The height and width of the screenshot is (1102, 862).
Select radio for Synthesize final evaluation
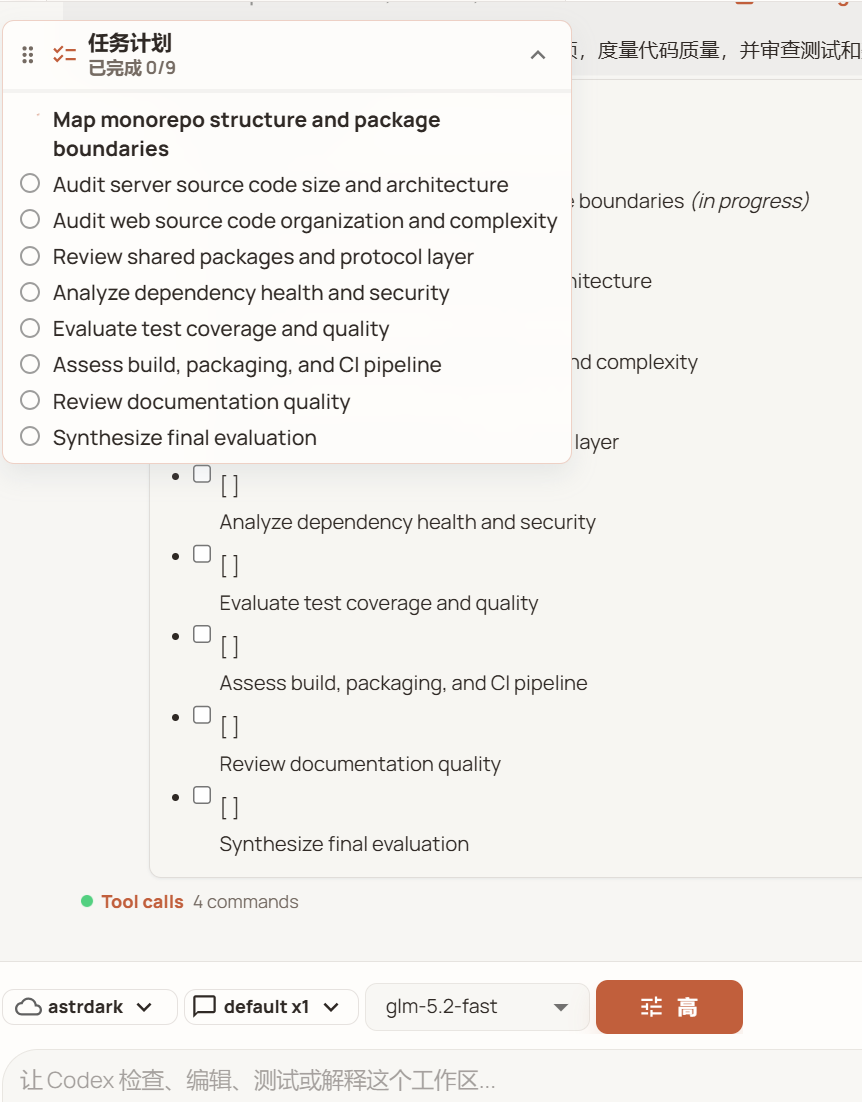tap(30, 436)
